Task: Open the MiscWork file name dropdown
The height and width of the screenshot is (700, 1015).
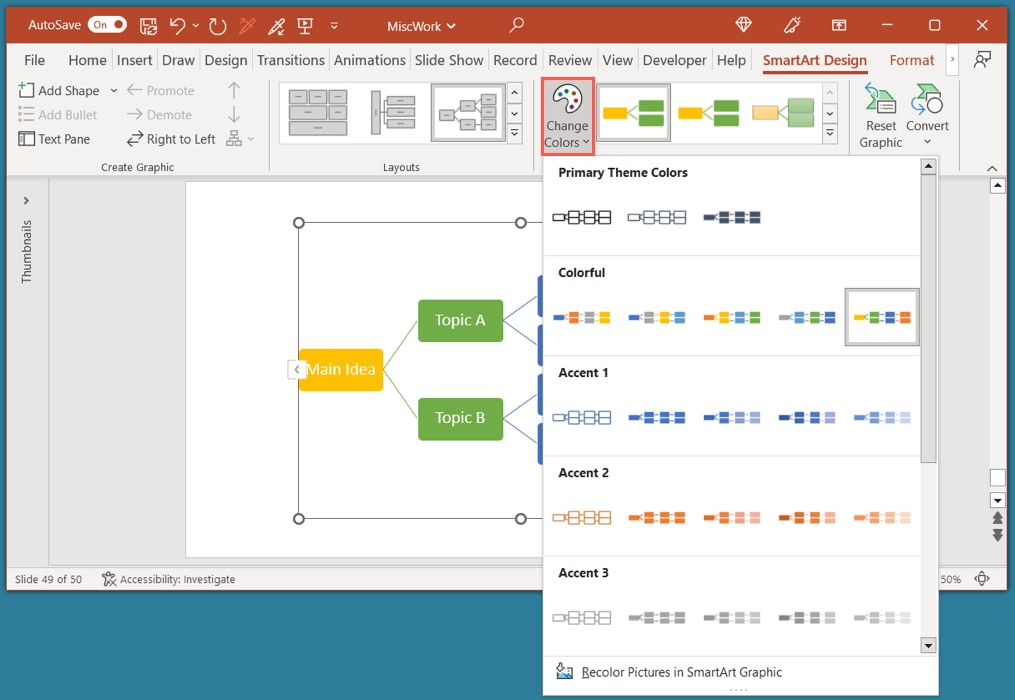Action: point(421,27)
